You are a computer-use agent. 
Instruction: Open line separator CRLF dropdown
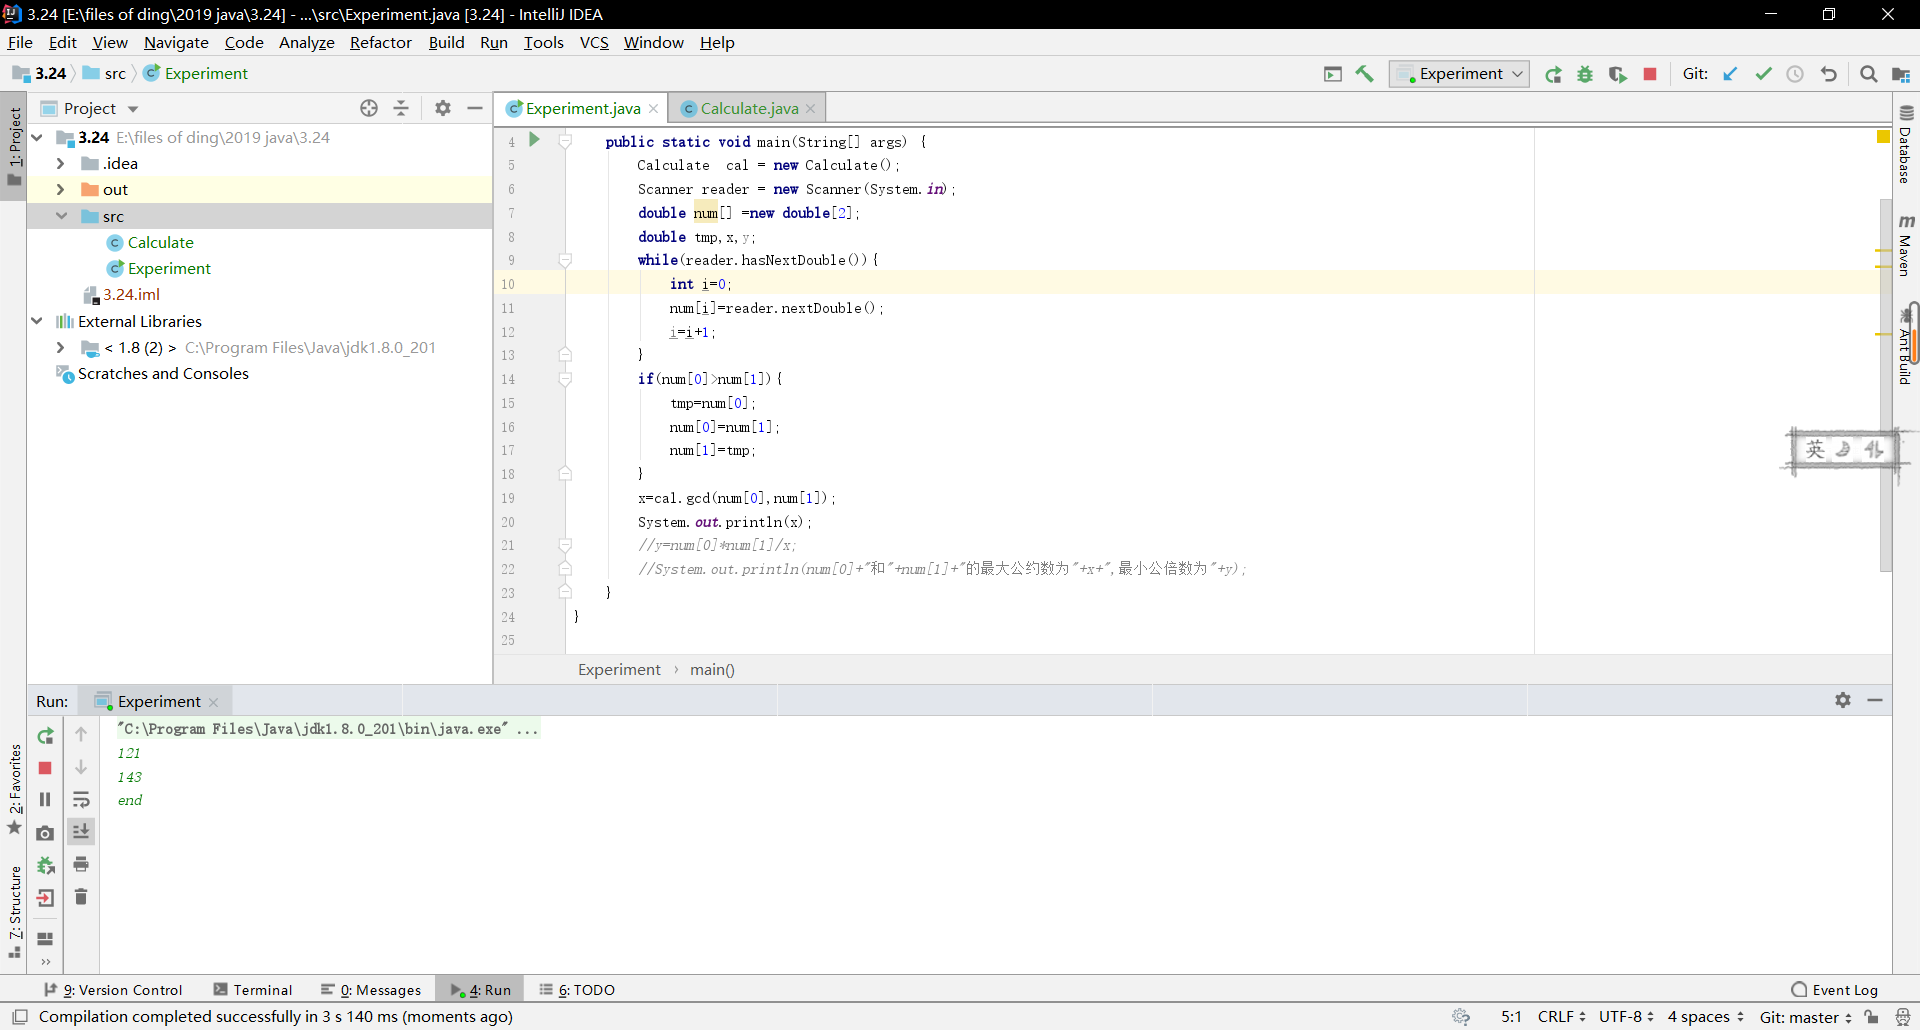(1561, 1016)
